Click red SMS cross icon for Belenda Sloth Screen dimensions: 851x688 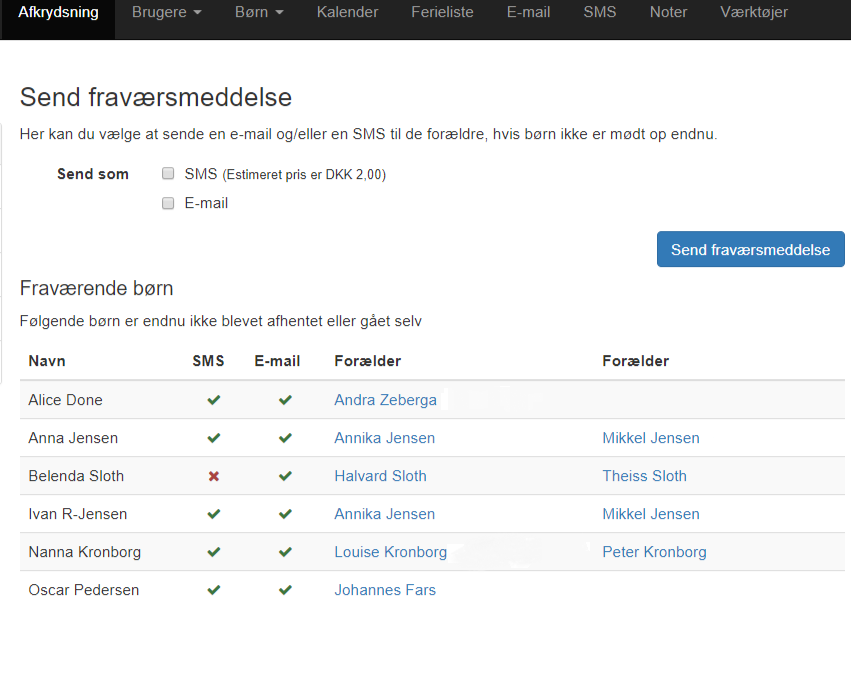point(214,476)
